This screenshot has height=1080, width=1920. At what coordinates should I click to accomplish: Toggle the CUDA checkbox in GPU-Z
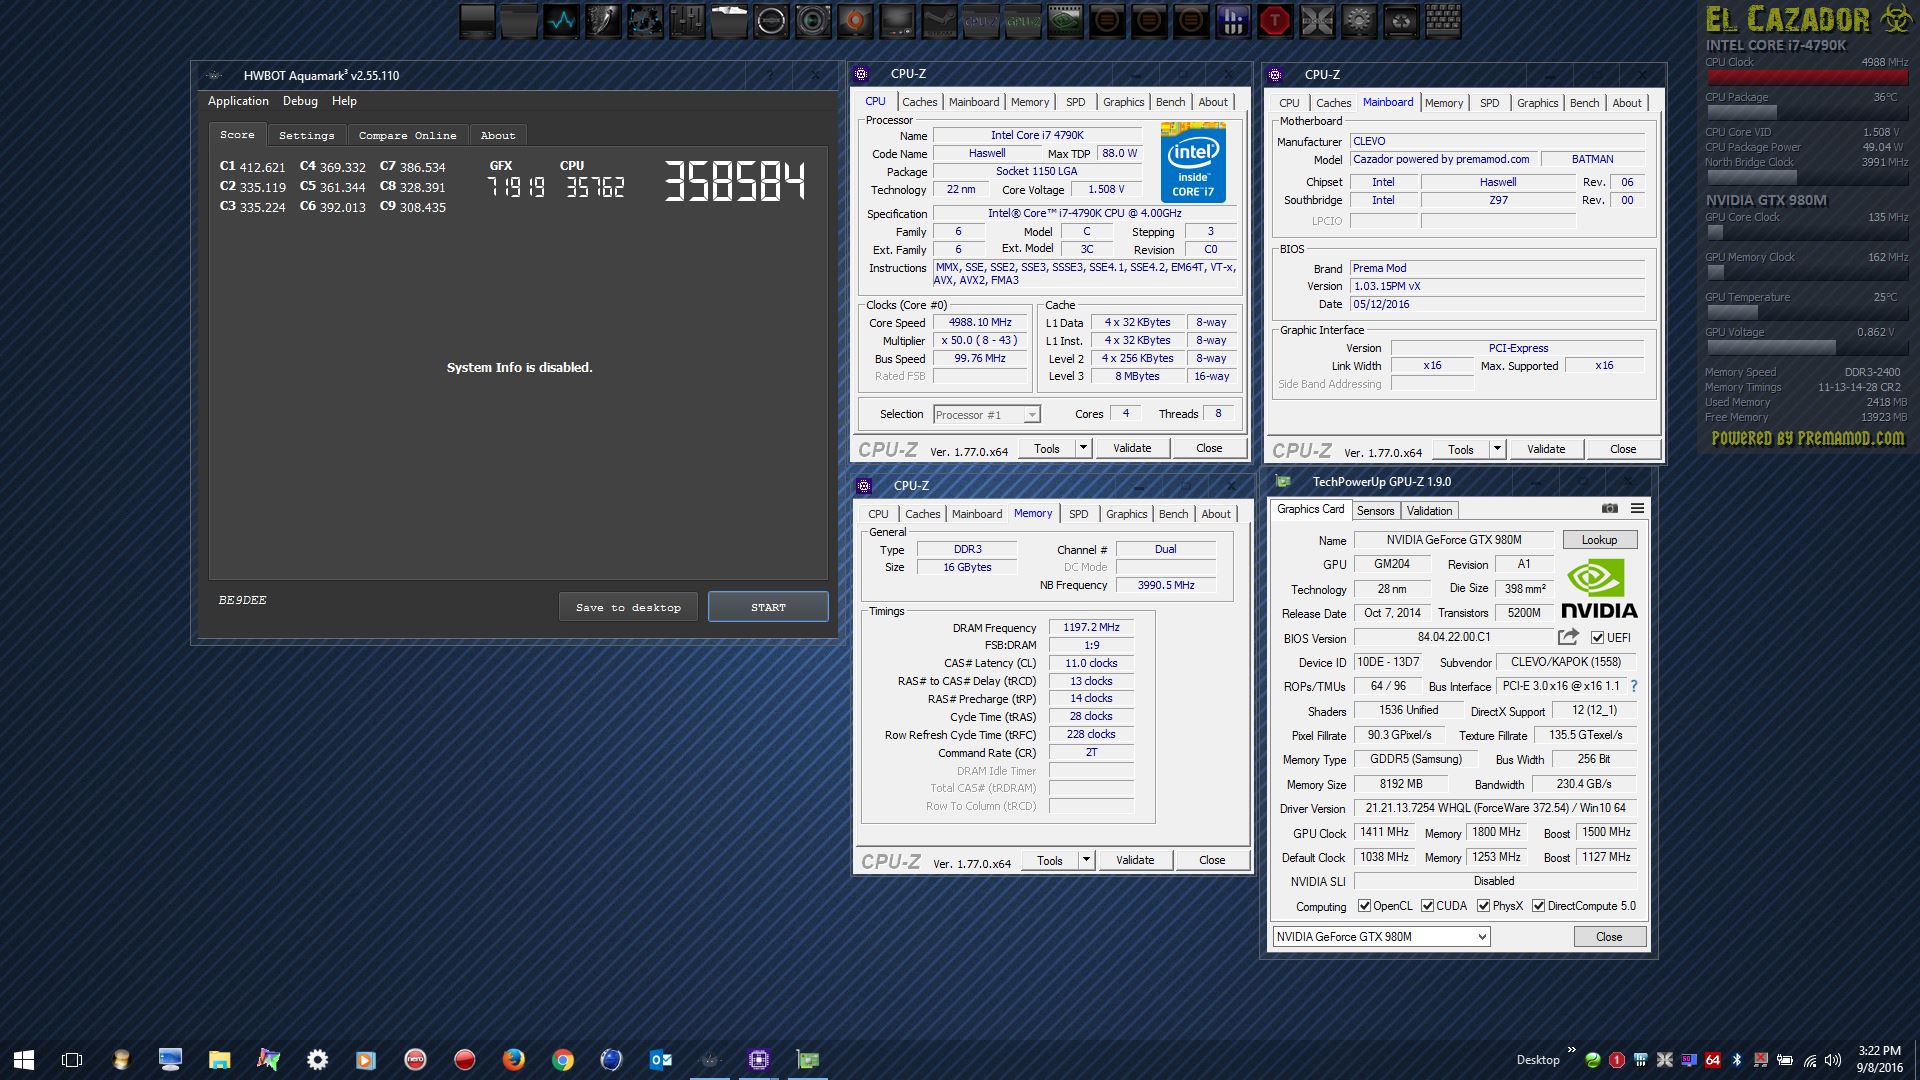click(x=1427, y=906)
